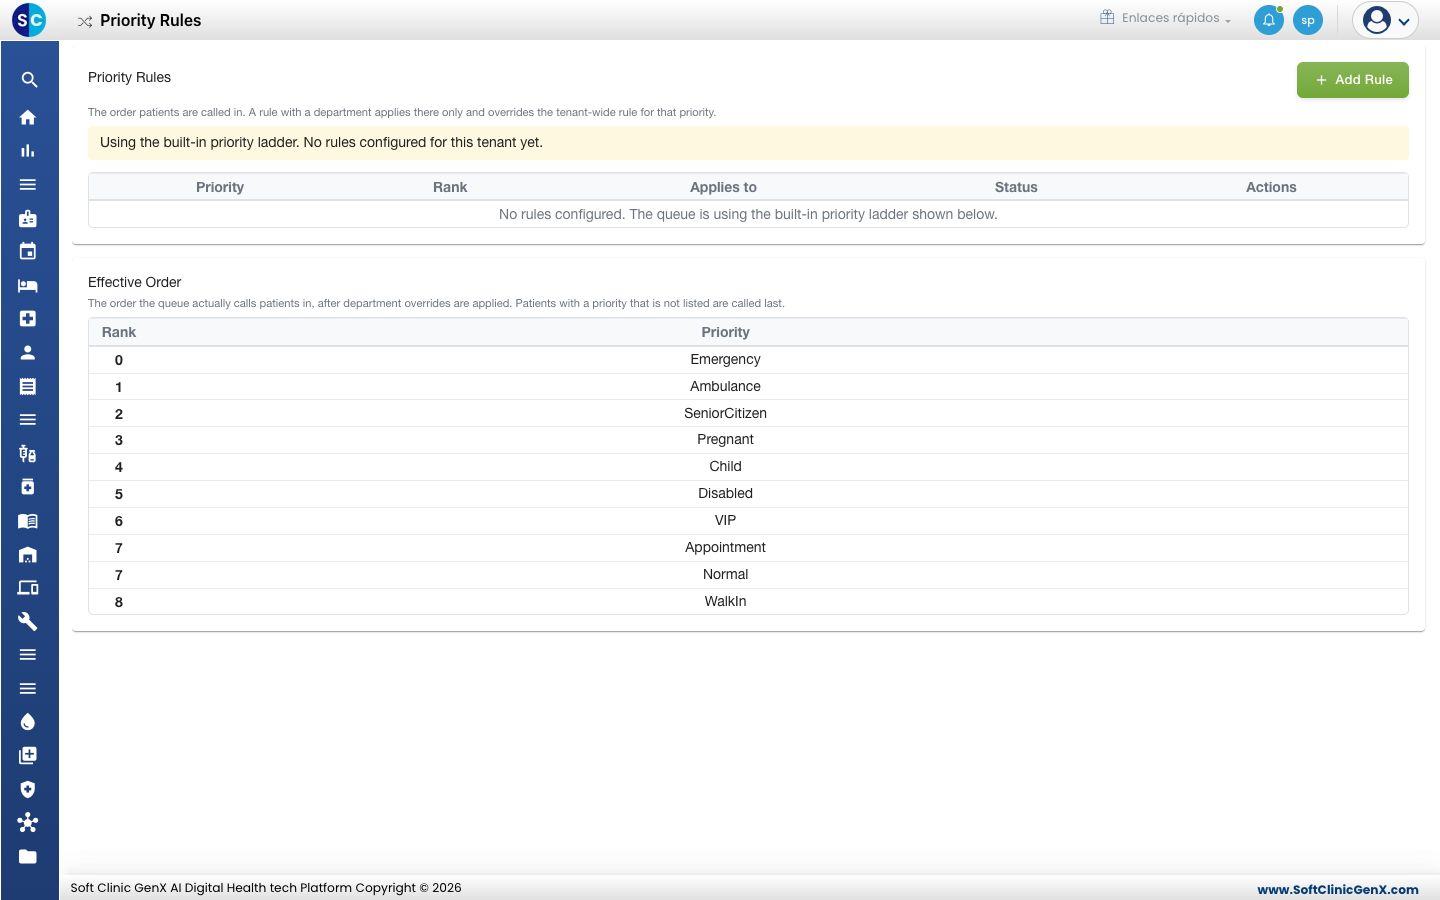Image resolution: width=1440 pixels, height=900 pixels.
Task: Click the SC logo in the top-left corner
Action: [29, 20]
